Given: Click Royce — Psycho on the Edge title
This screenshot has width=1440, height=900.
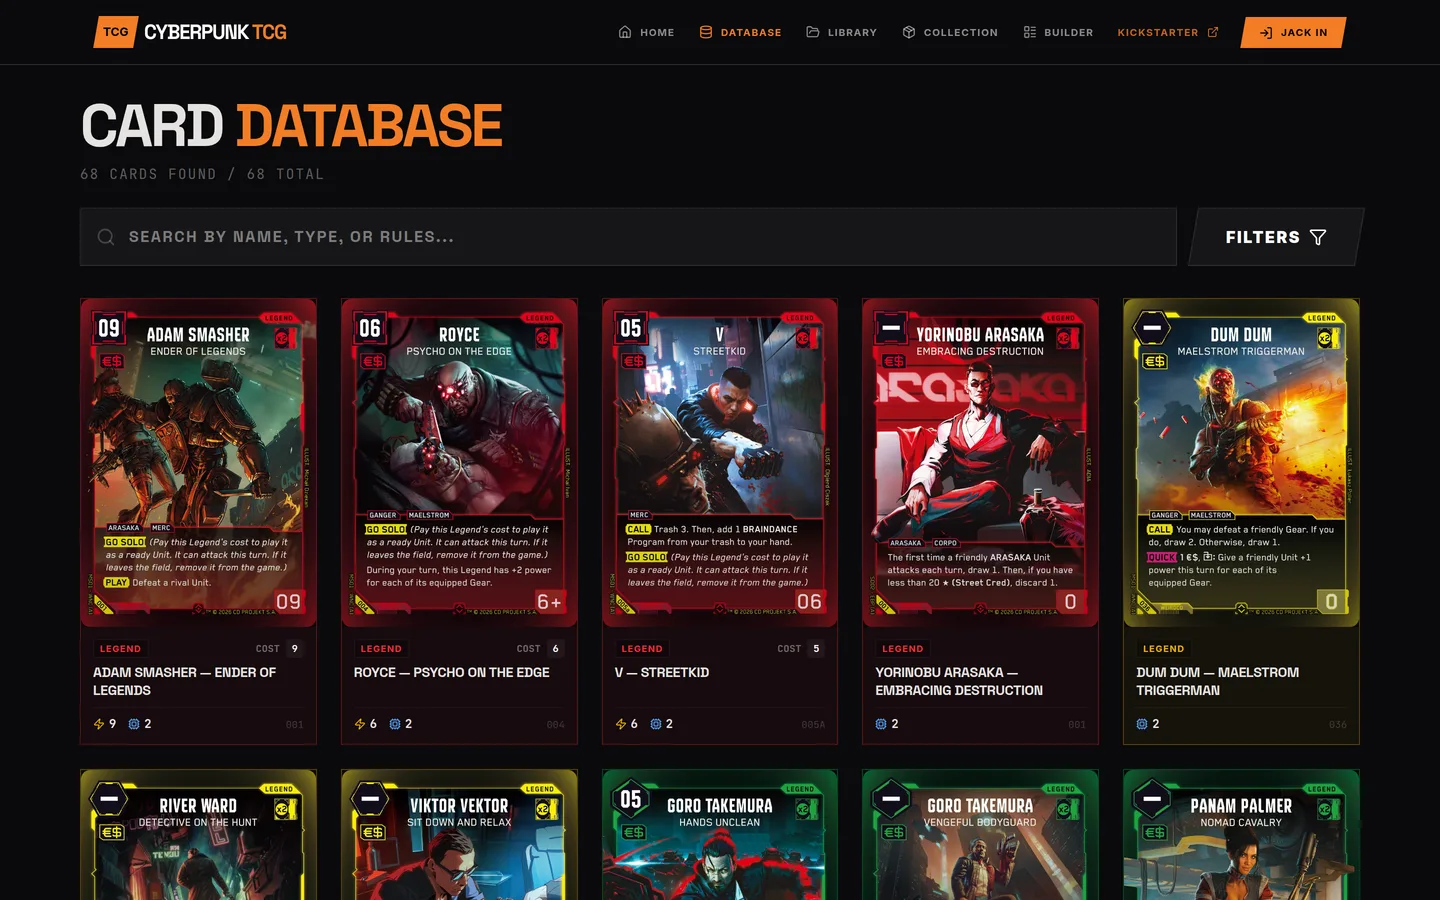Looking at the screenshot, I should tap(452, 672).
